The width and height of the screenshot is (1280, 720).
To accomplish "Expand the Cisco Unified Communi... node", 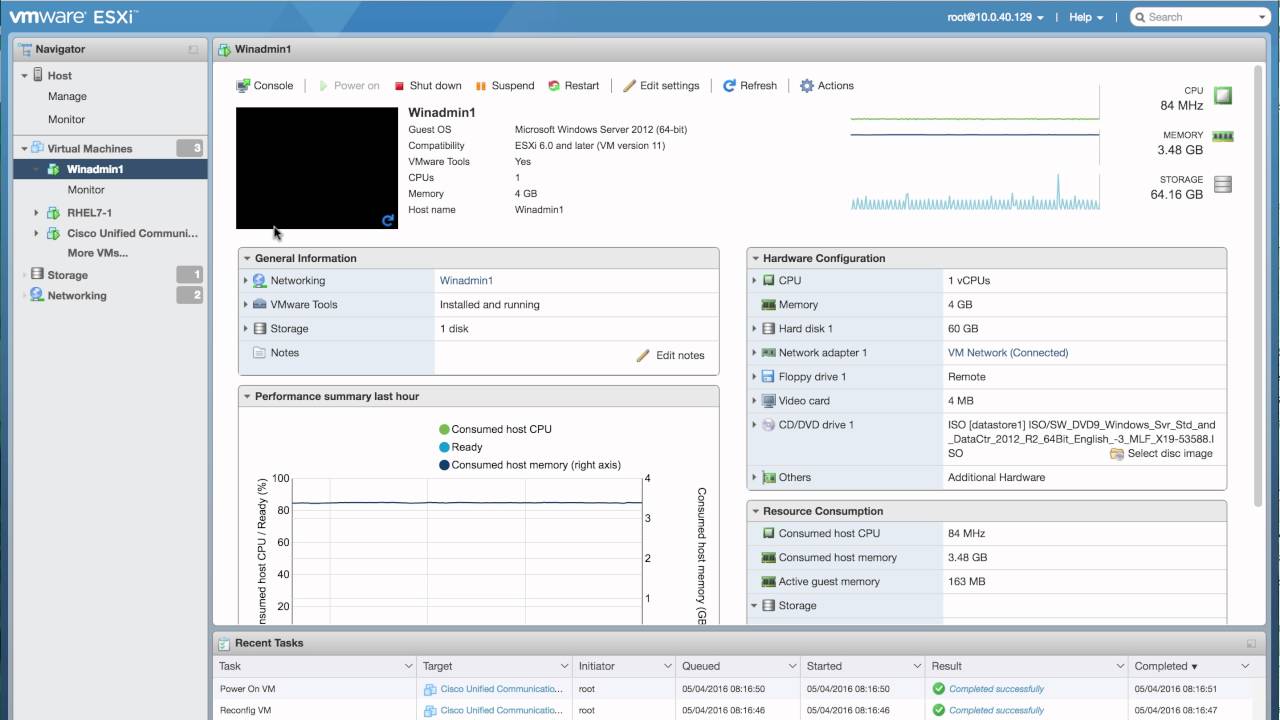I will click(x=37, y=234).
